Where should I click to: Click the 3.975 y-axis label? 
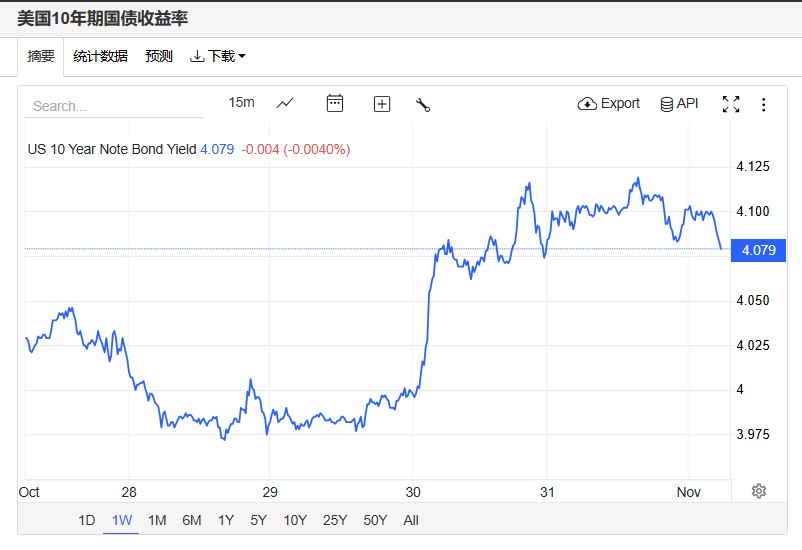[x=752, y=434]
